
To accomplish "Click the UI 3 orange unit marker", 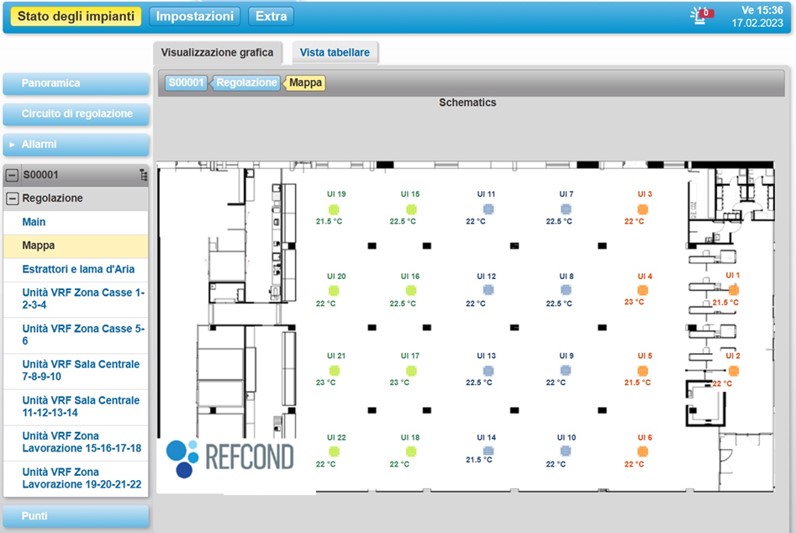I will 643,208.
